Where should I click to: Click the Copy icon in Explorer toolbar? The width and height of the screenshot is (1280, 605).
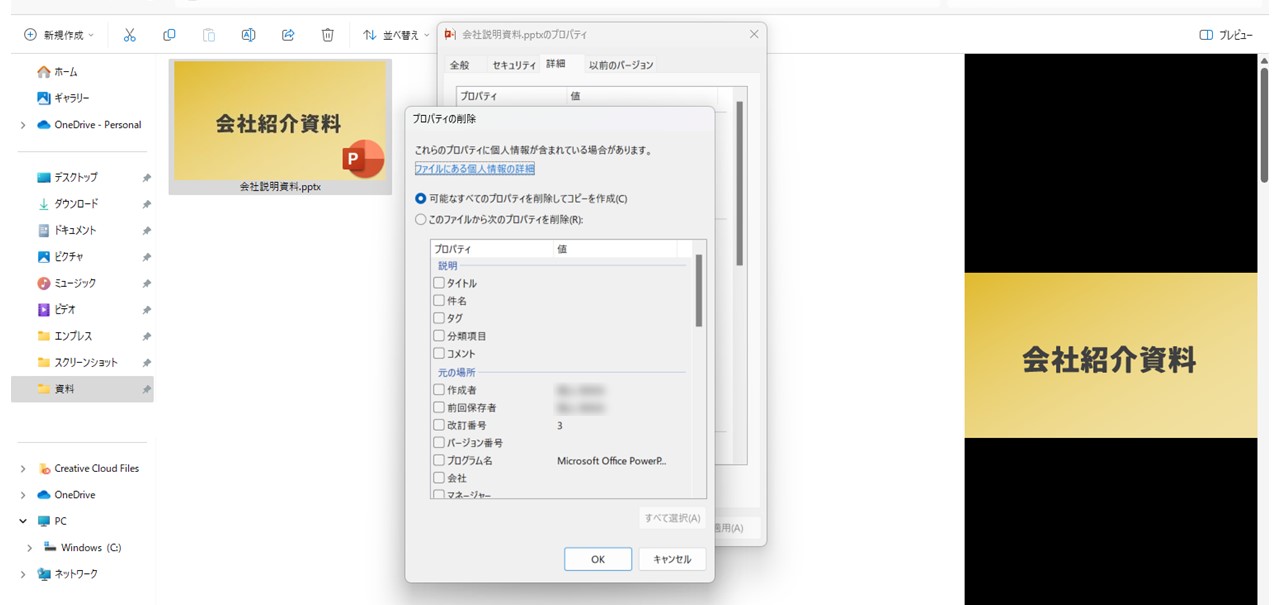pyautogui.click(x=169, y=35)
